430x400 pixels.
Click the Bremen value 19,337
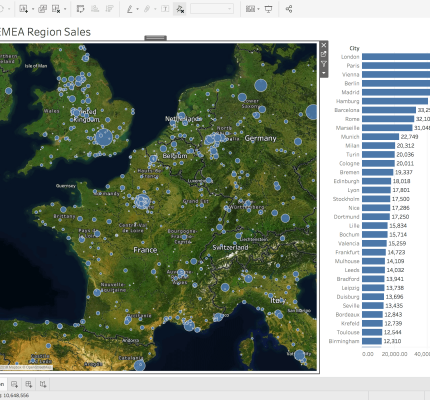pos(404,172)
